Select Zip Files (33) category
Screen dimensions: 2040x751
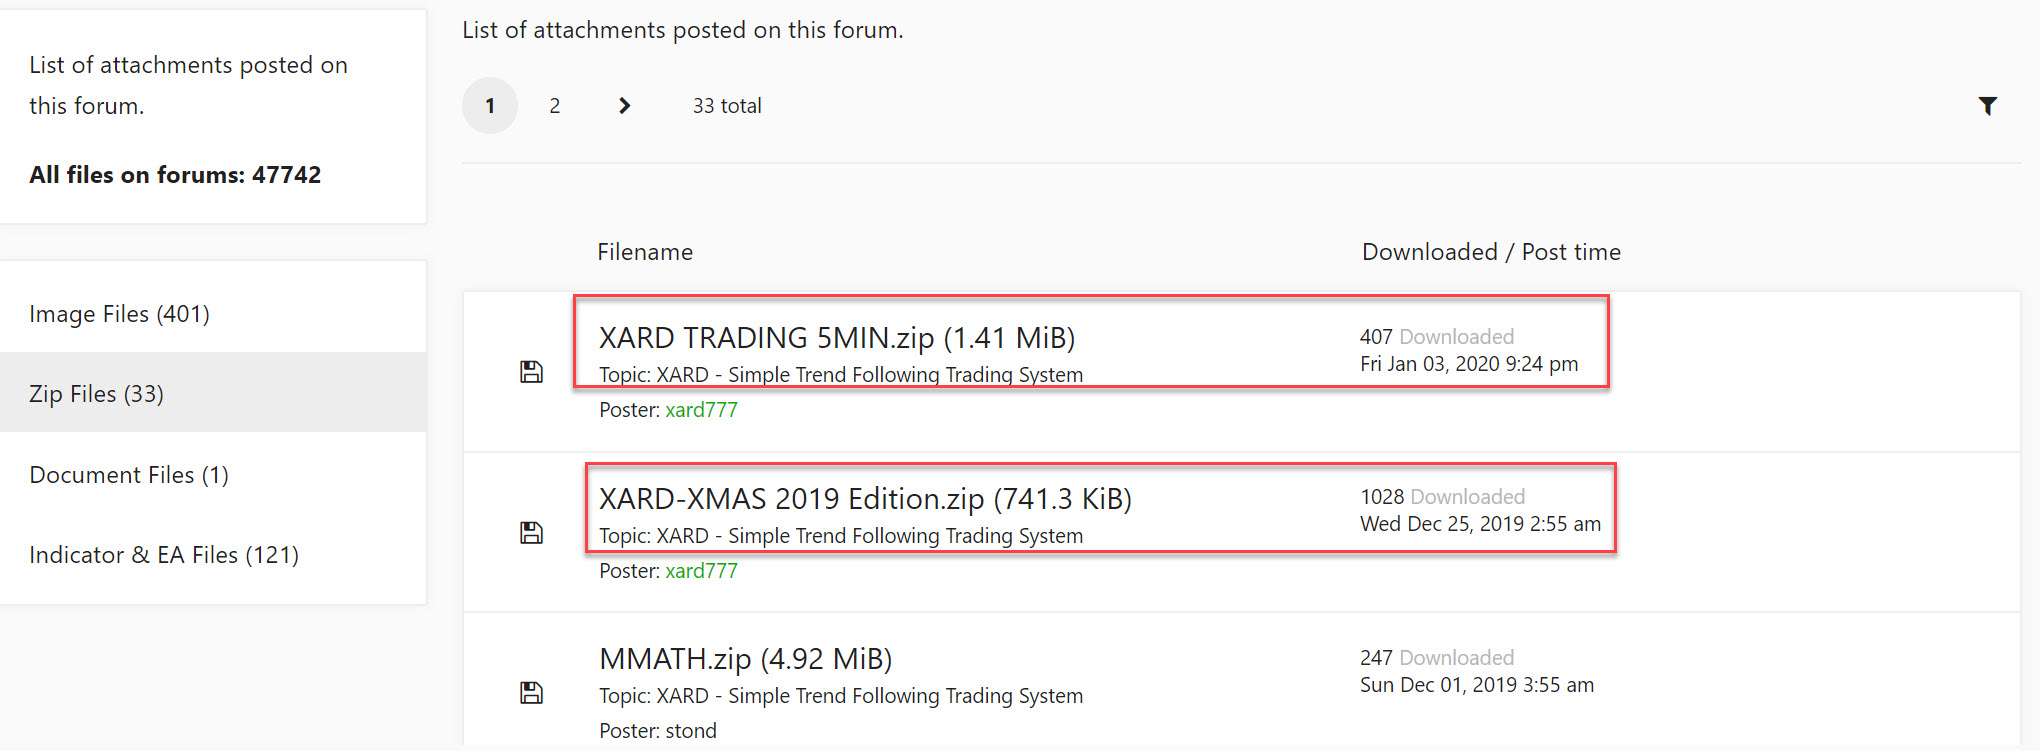pos(97,394)
